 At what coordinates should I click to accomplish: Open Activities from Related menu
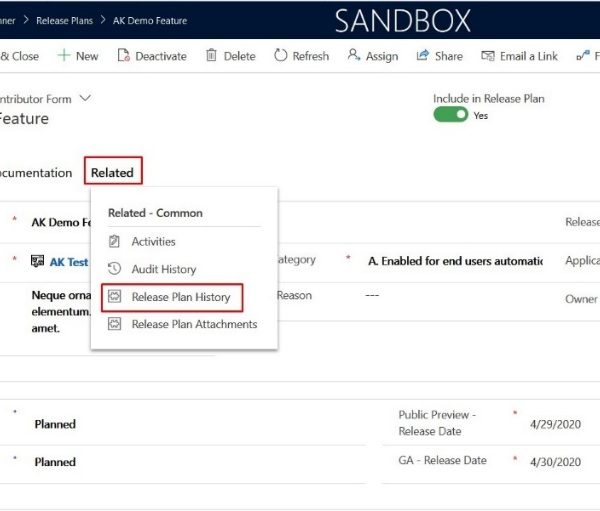pyautogui.click(x=153, y=241)
